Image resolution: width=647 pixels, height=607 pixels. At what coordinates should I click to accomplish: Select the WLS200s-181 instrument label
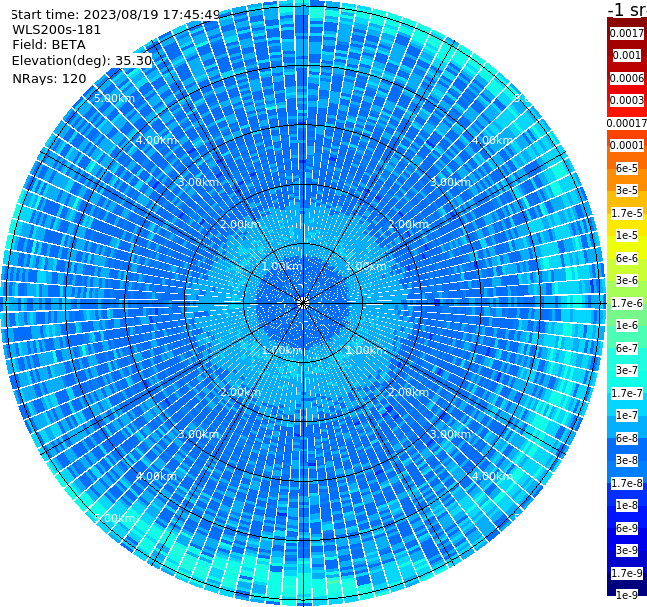point(57,30)
